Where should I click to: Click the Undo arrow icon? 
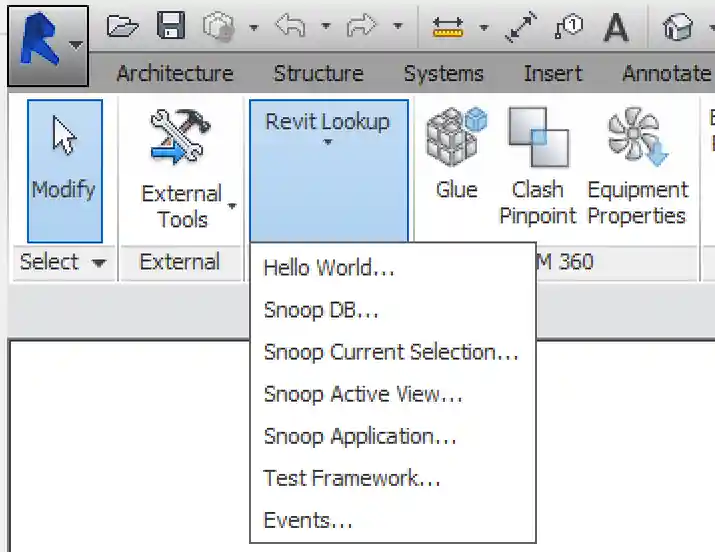tap(291, 27)
